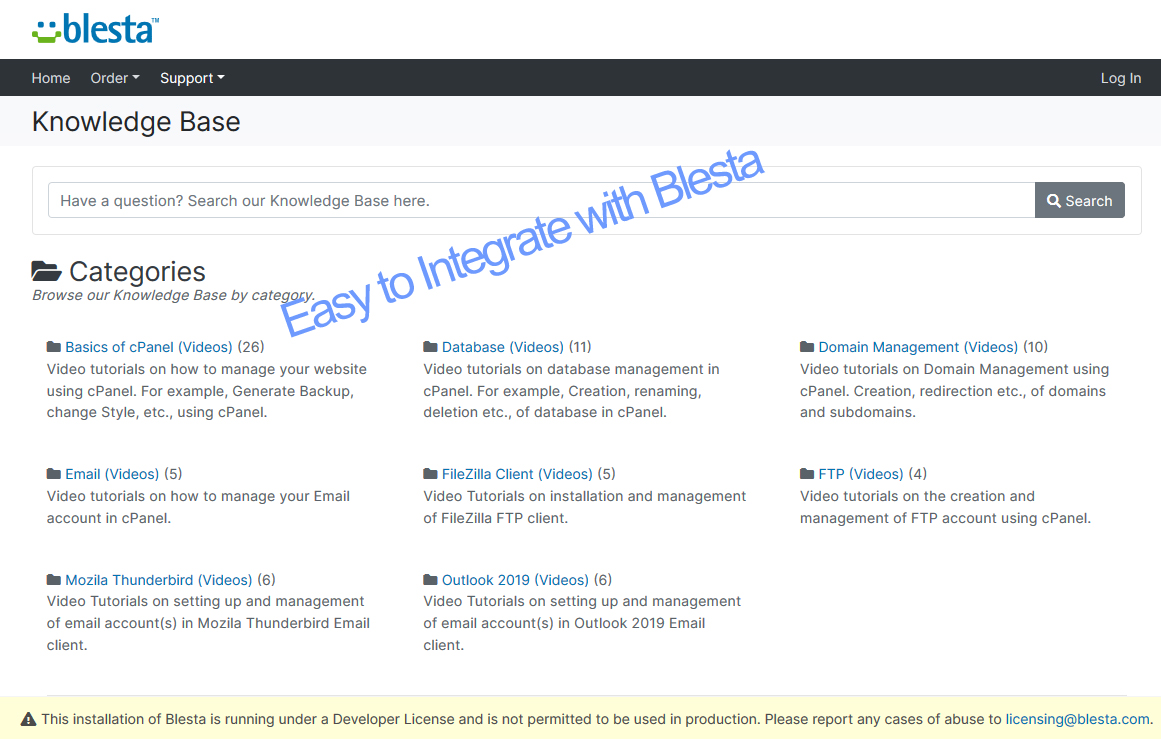
Task: Click folder icon next to Domain Management
Action: pos(807,347)
